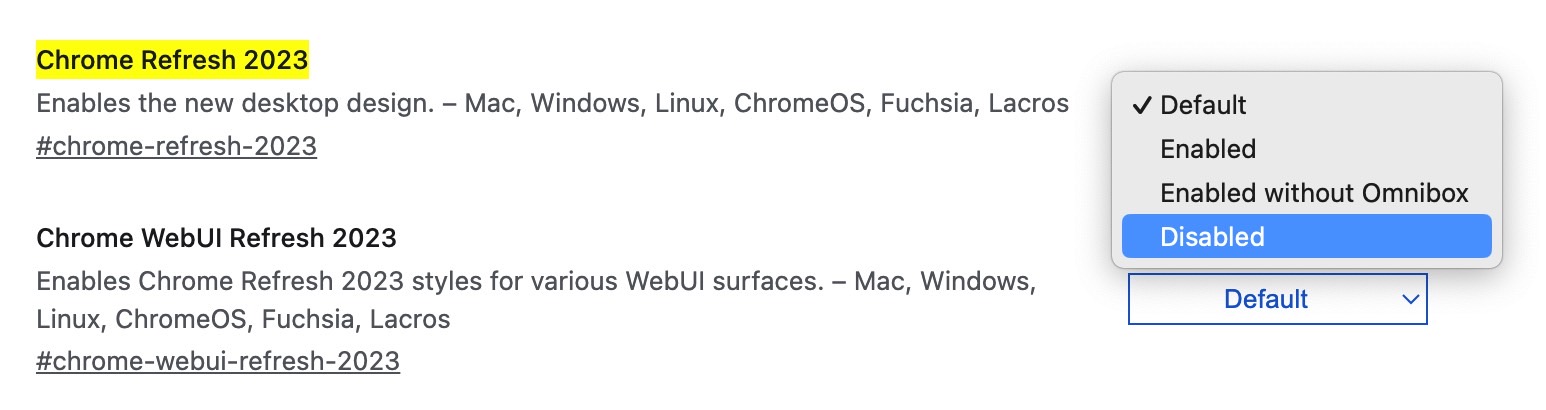Viewport: 1546px width, 410px height.
Task: Click the word Lacros in the first description
Action: pyautogui.click(x=1029, y=103)
